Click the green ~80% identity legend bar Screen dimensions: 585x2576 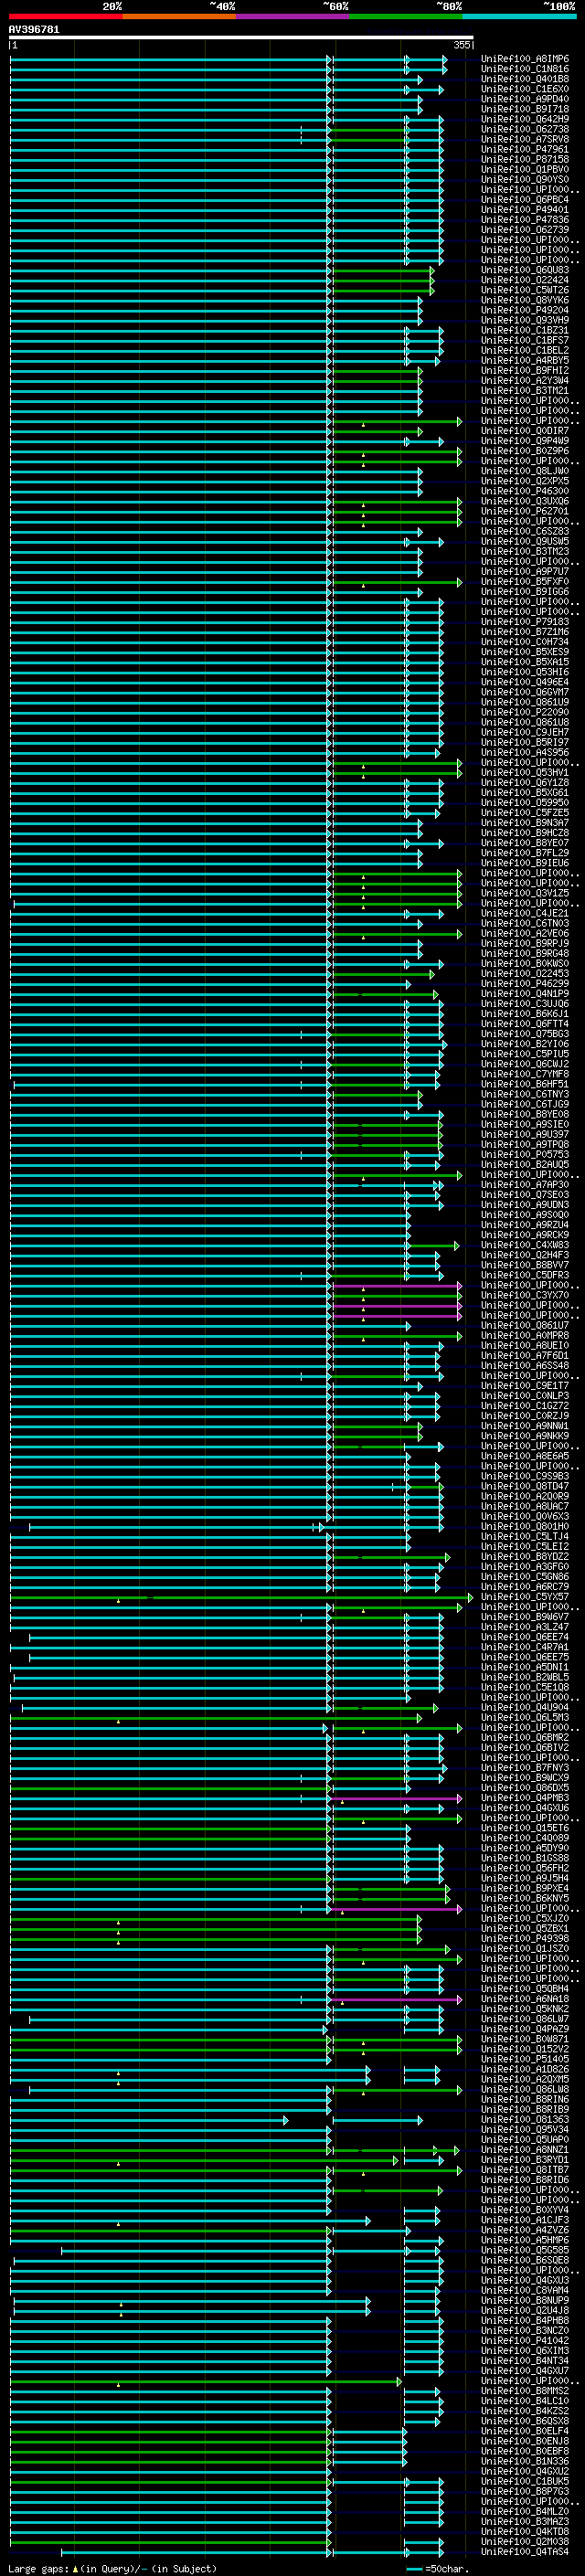(x=406, y=17)
